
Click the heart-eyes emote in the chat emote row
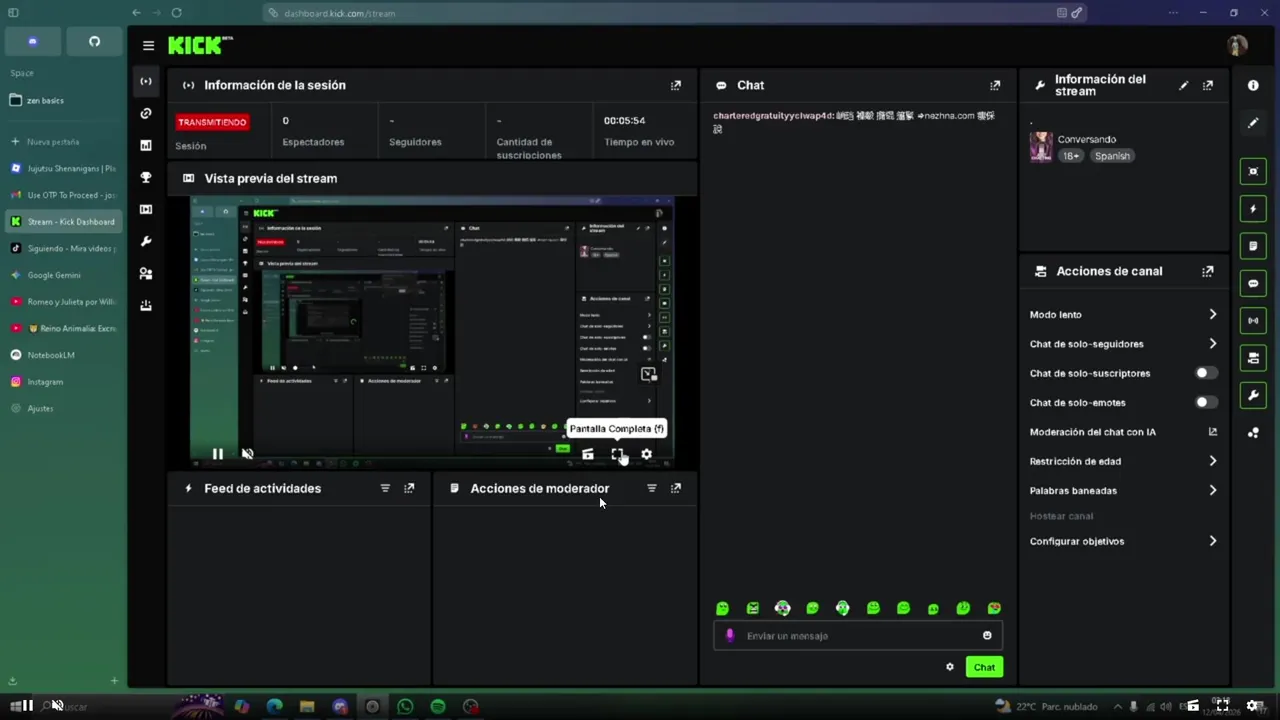(x=994, y=608)
